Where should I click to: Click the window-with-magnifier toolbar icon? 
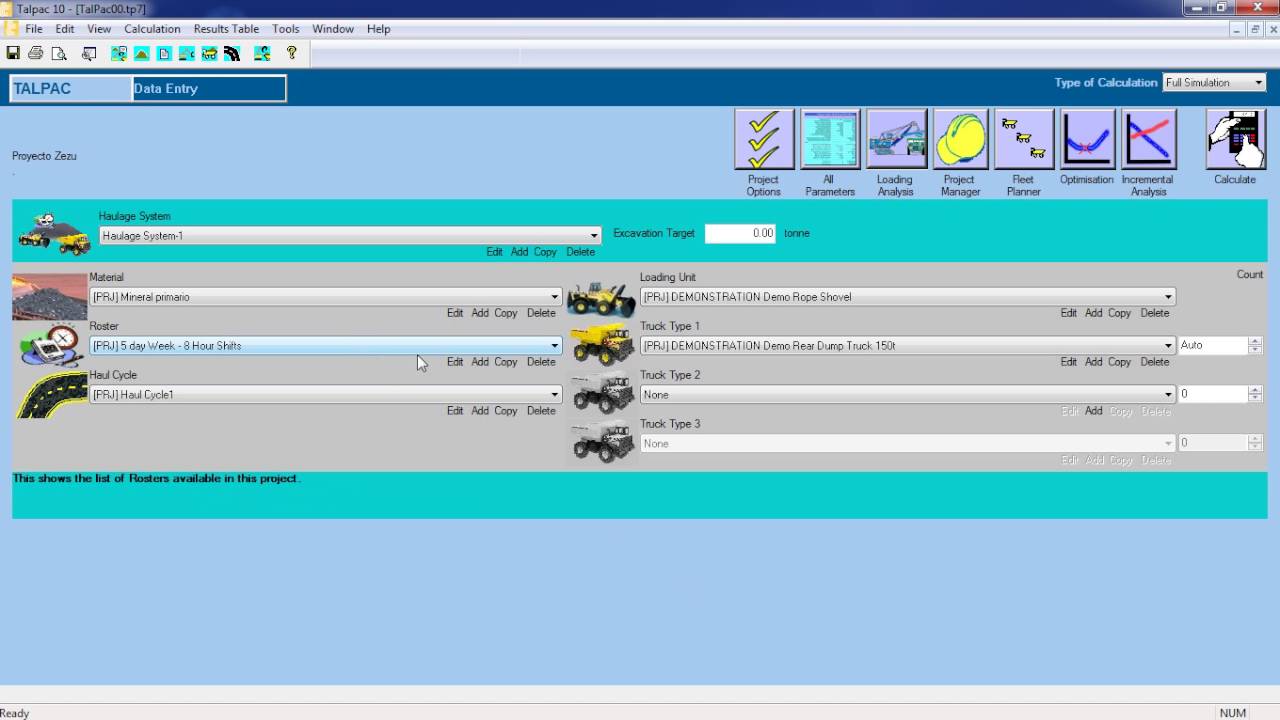point(89,53)
